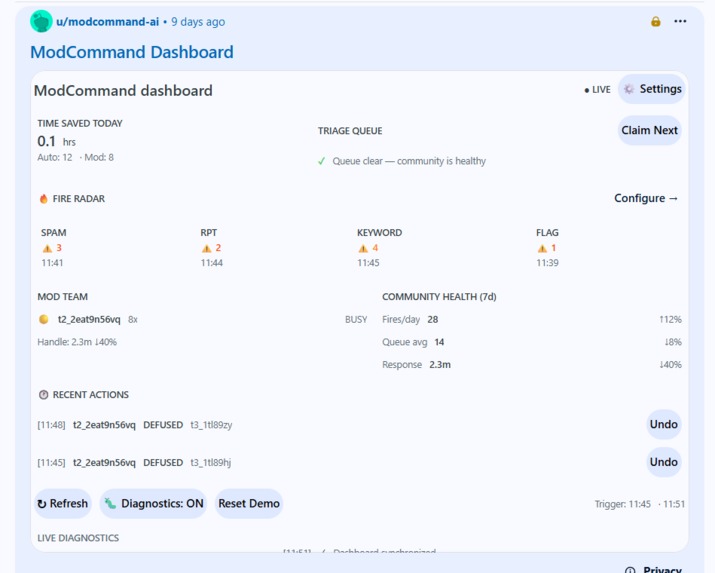Click the Privacy link
This screenshot has width=715, height=573.
point(662,570)
